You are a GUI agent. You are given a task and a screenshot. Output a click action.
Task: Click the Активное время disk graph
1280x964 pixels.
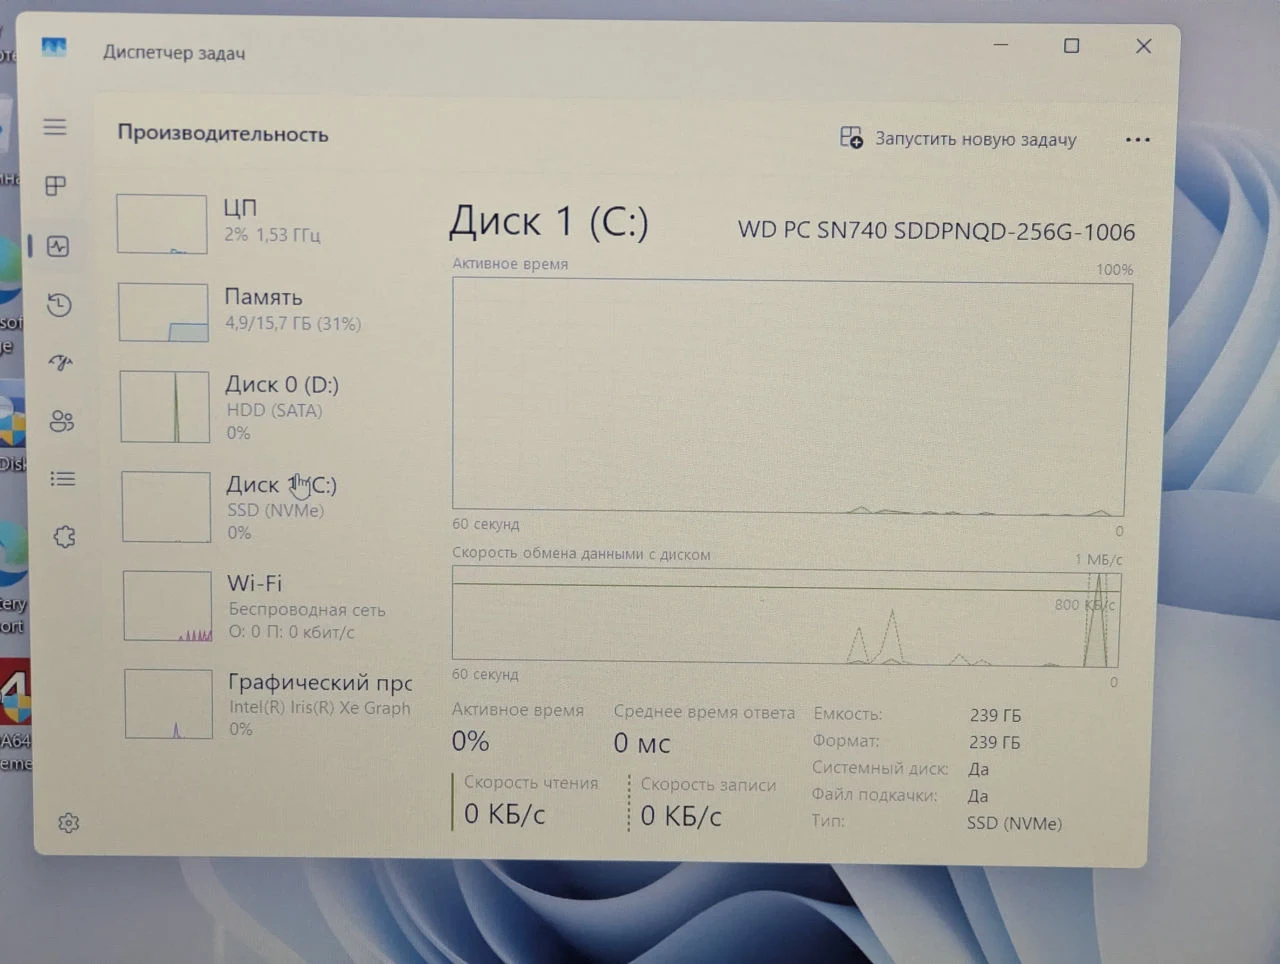(x=791, y=396)
